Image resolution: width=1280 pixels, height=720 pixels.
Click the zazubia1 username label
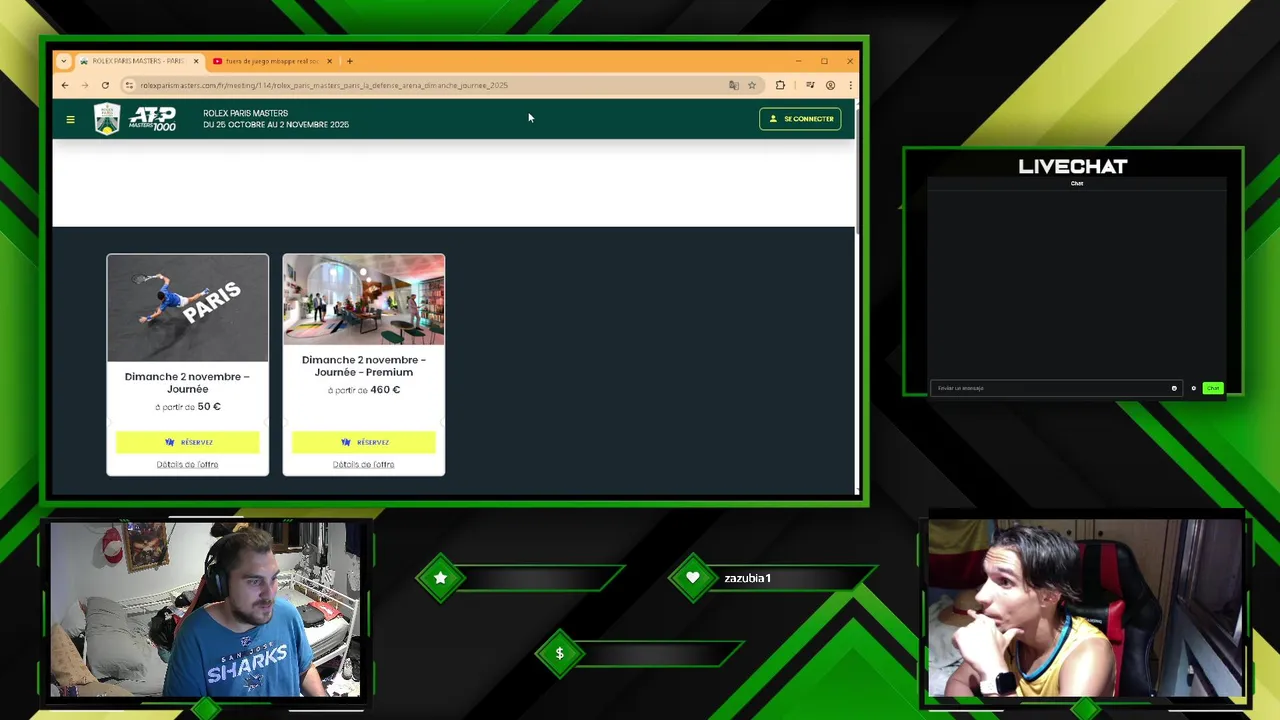click(x=747, y=578)
